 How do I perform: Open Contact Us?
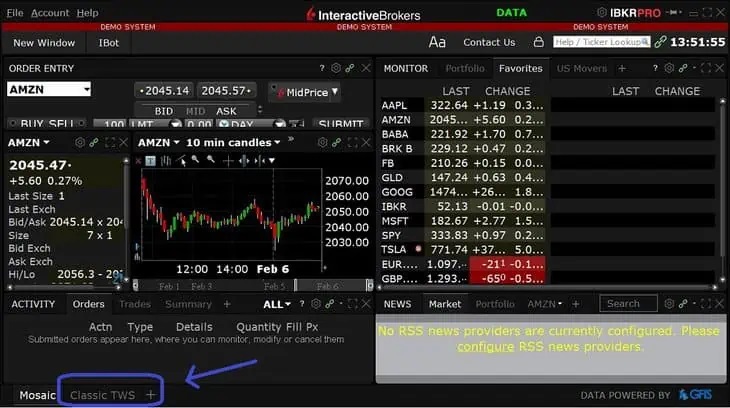(489, 42)
